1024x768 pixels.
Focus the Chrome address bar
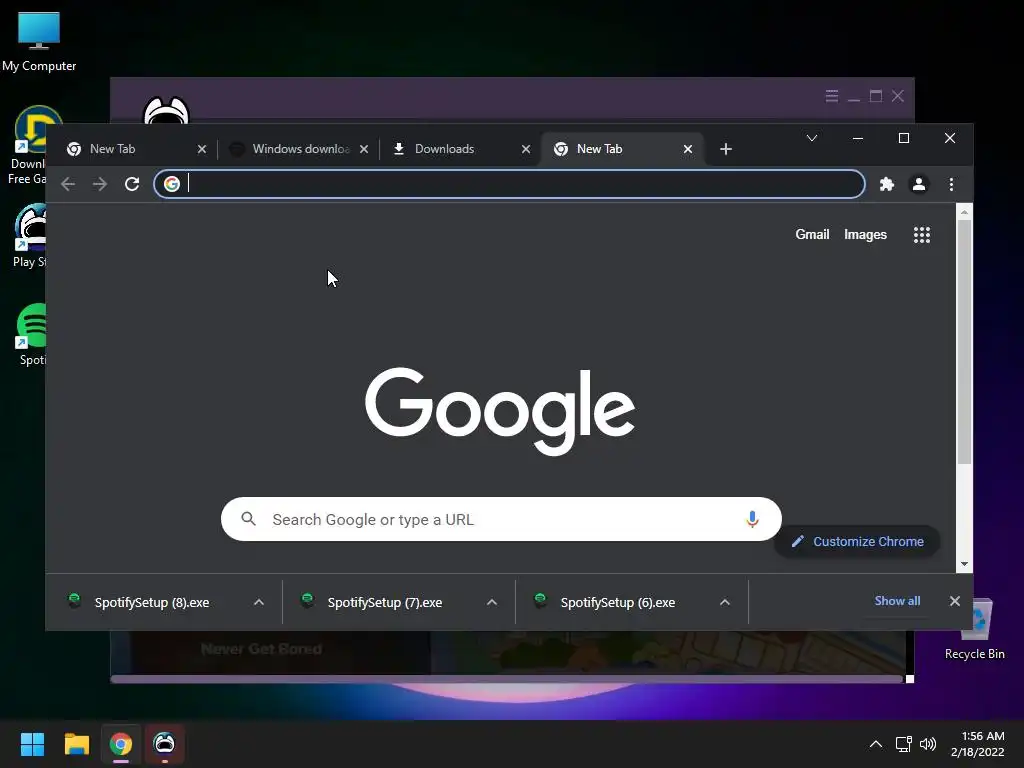(509, 184)
